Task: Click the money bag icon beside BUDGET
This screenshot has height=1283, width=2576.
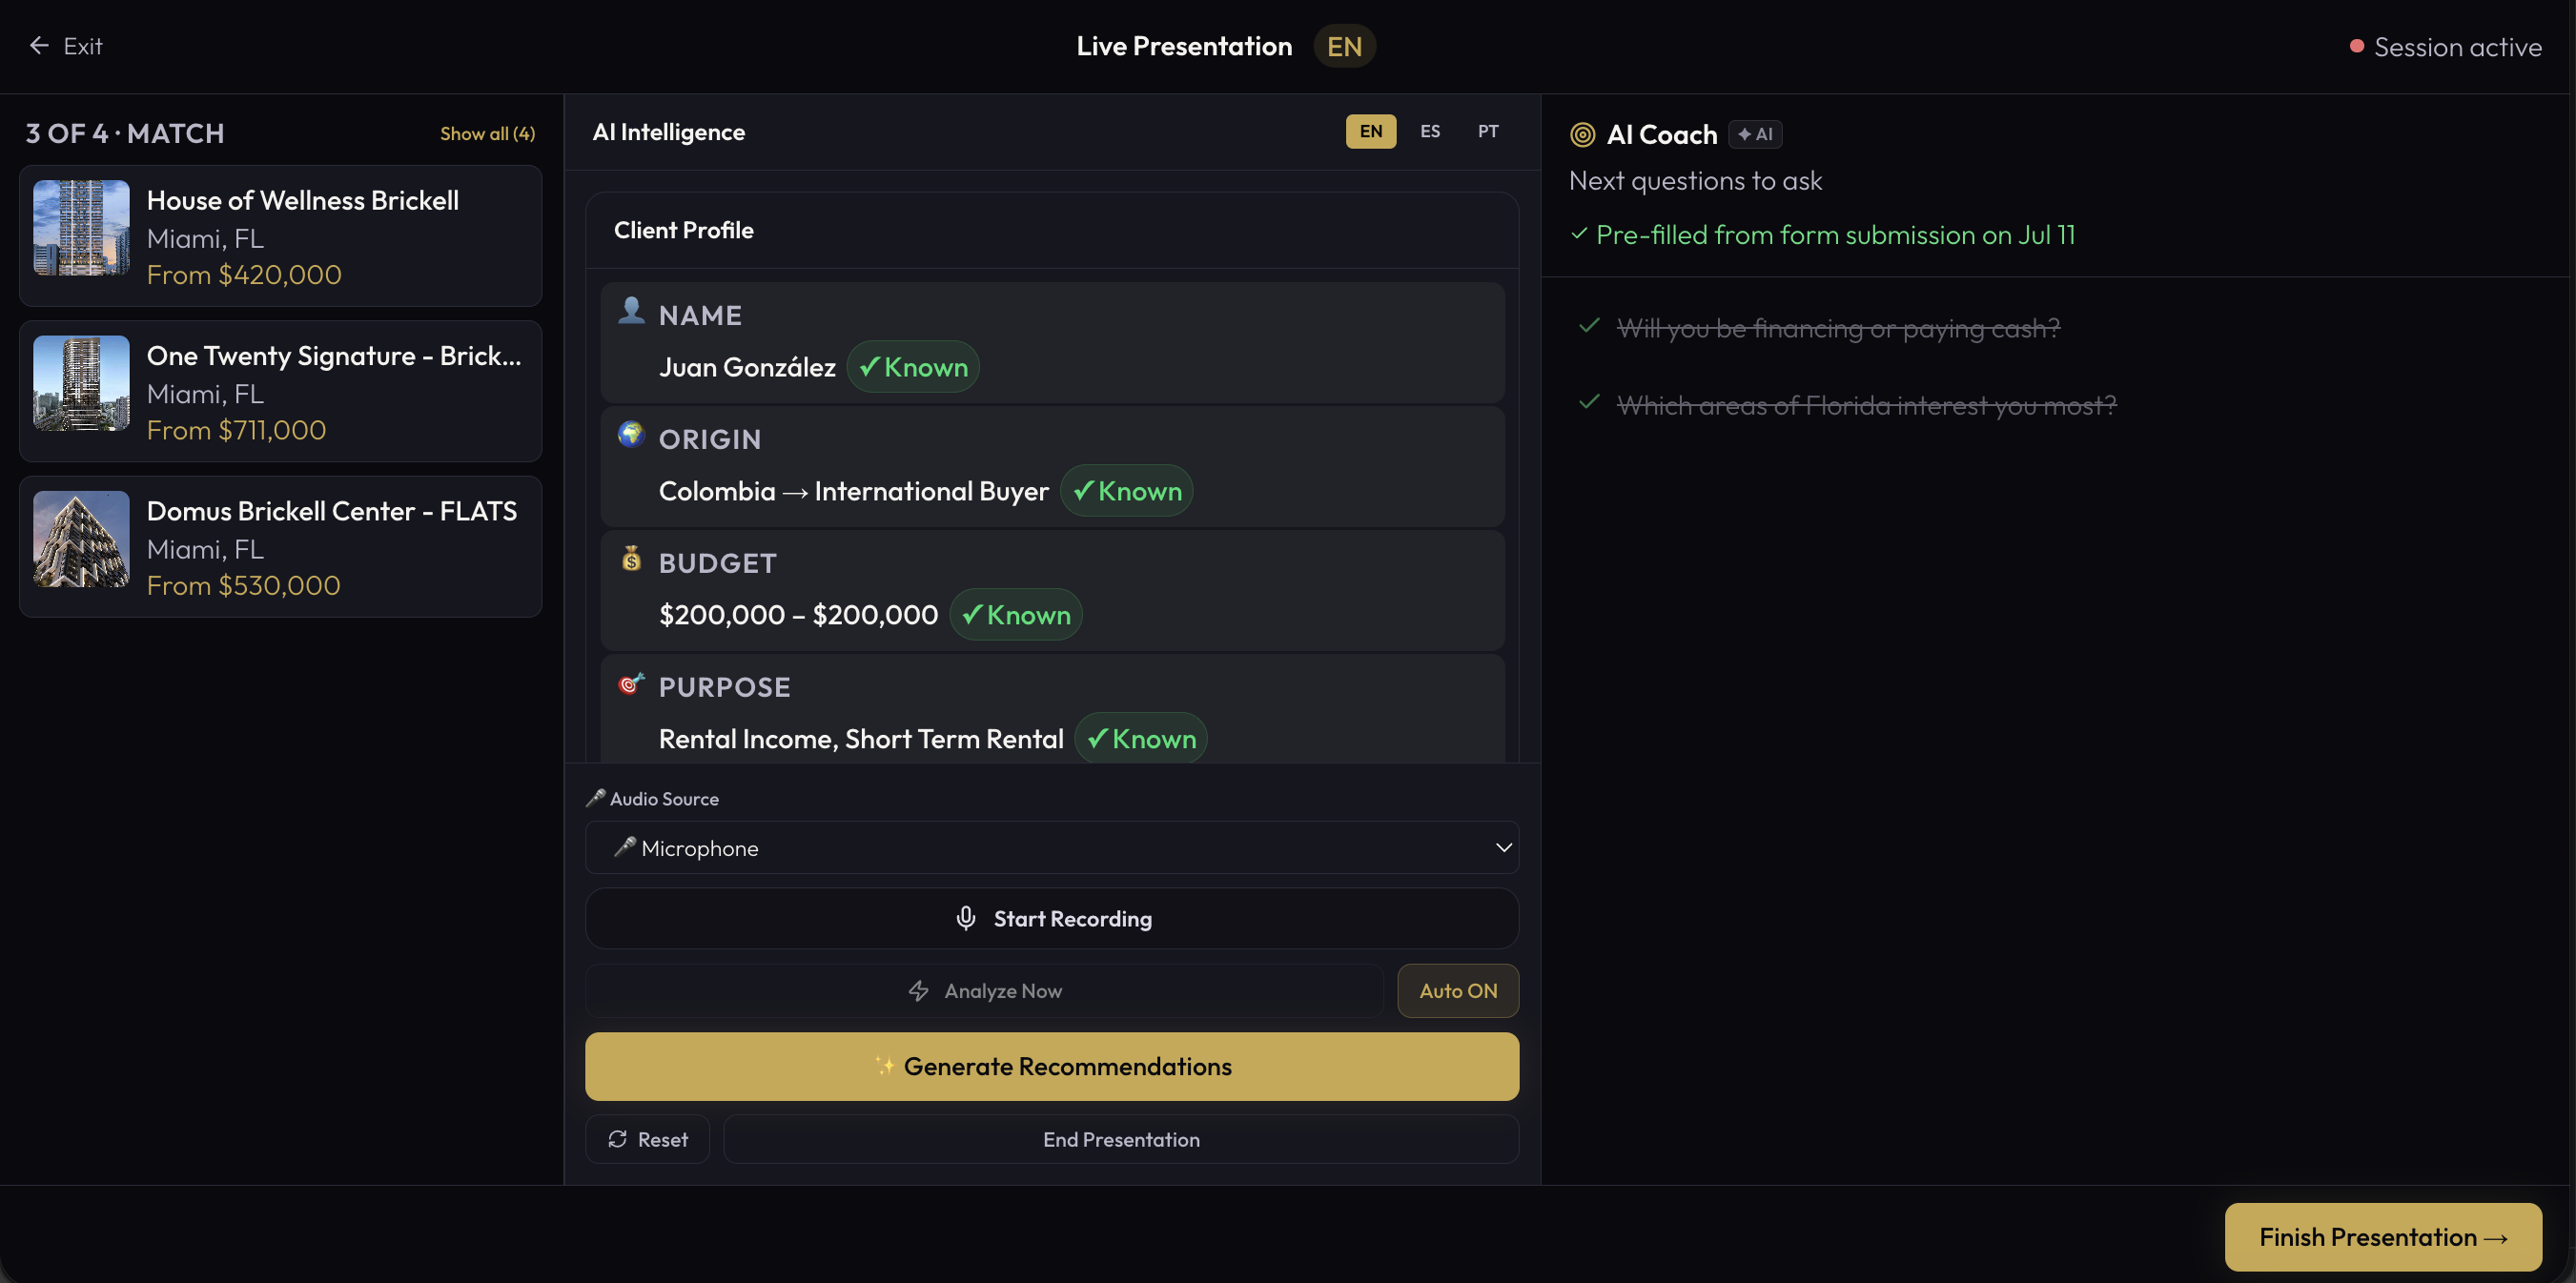Action: click(631, 558)
